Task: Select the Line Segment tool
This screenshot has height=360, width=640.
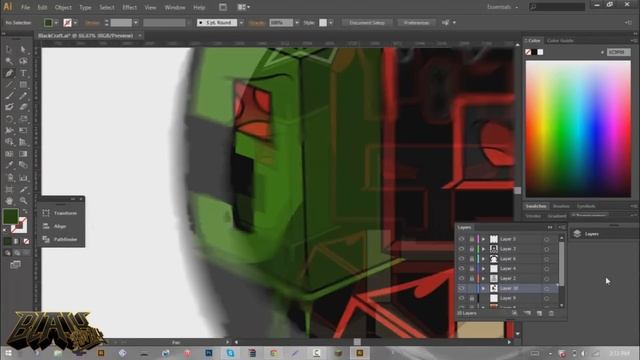Action: click(9, 84)
